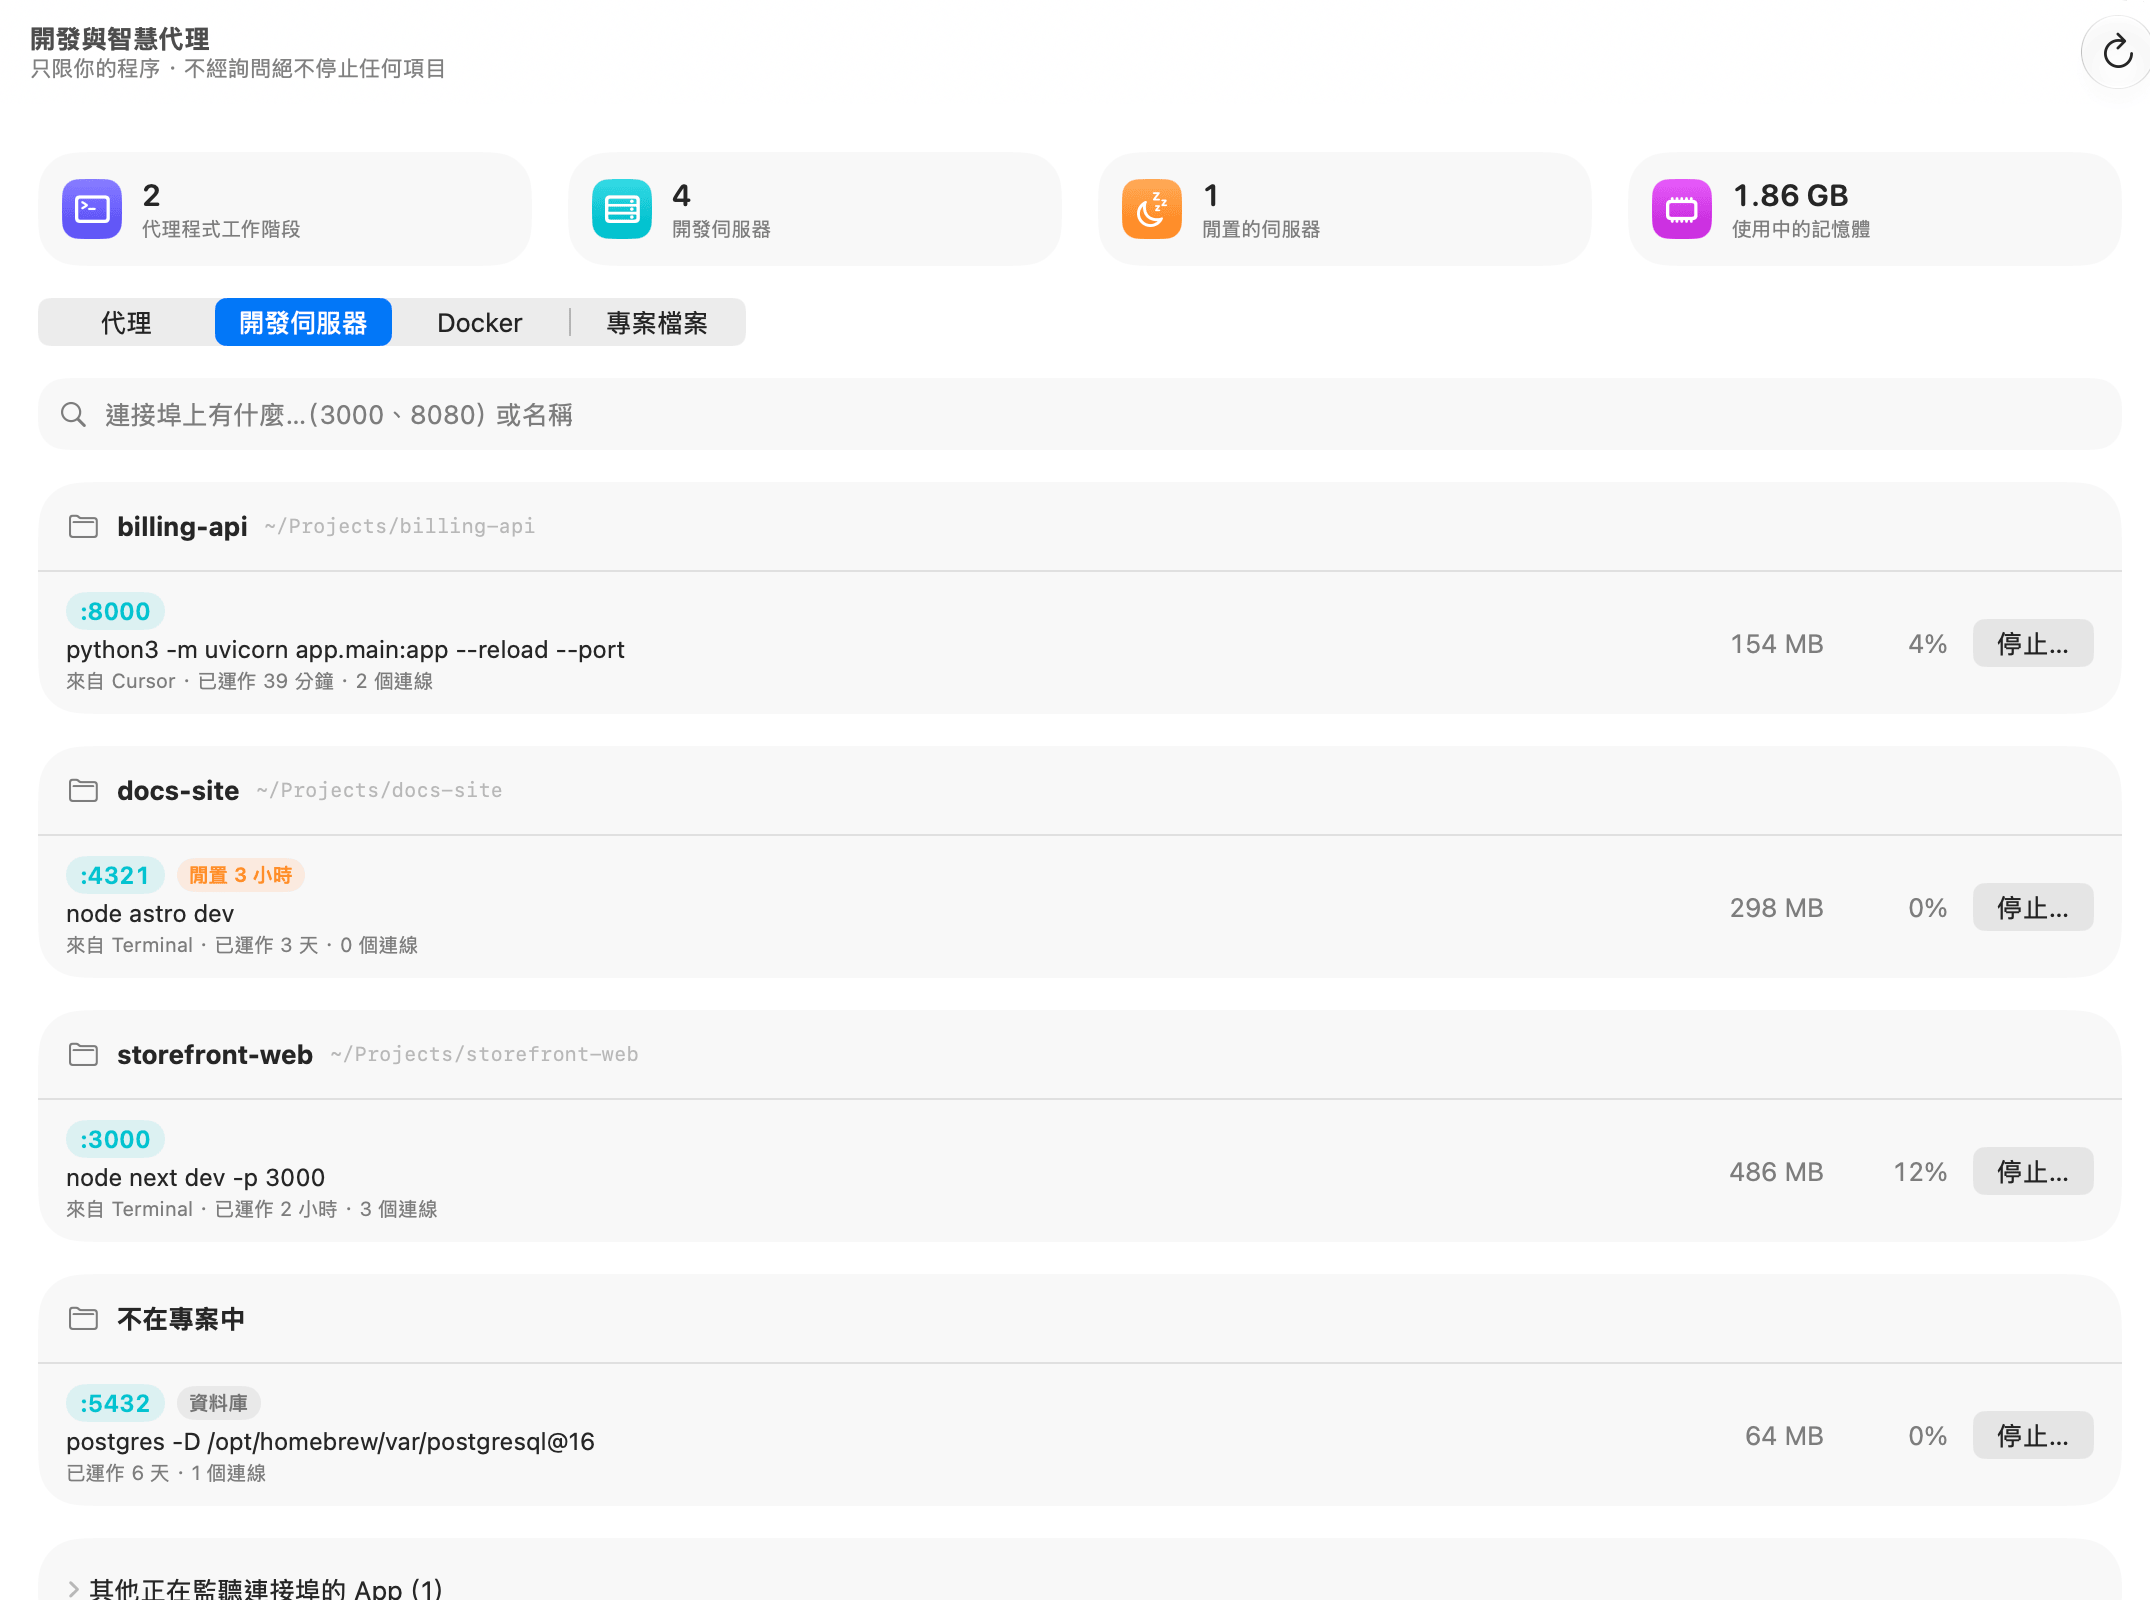This screenshot has width=2150, height=1600.
Task: Click the 閒置 3 小時 idle badge
Action: [241, 875]
